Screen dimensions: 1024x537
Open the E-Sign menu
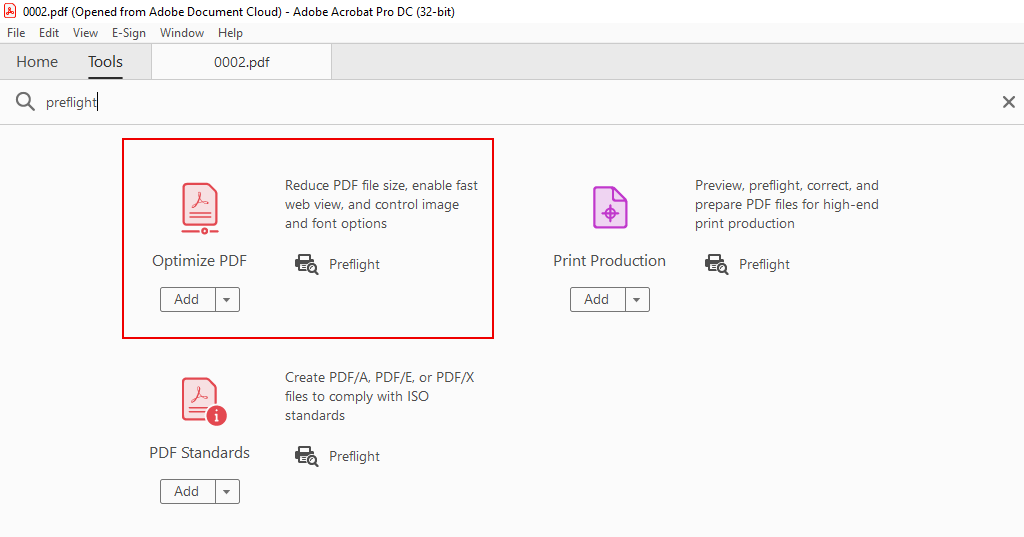coord(129,33)
